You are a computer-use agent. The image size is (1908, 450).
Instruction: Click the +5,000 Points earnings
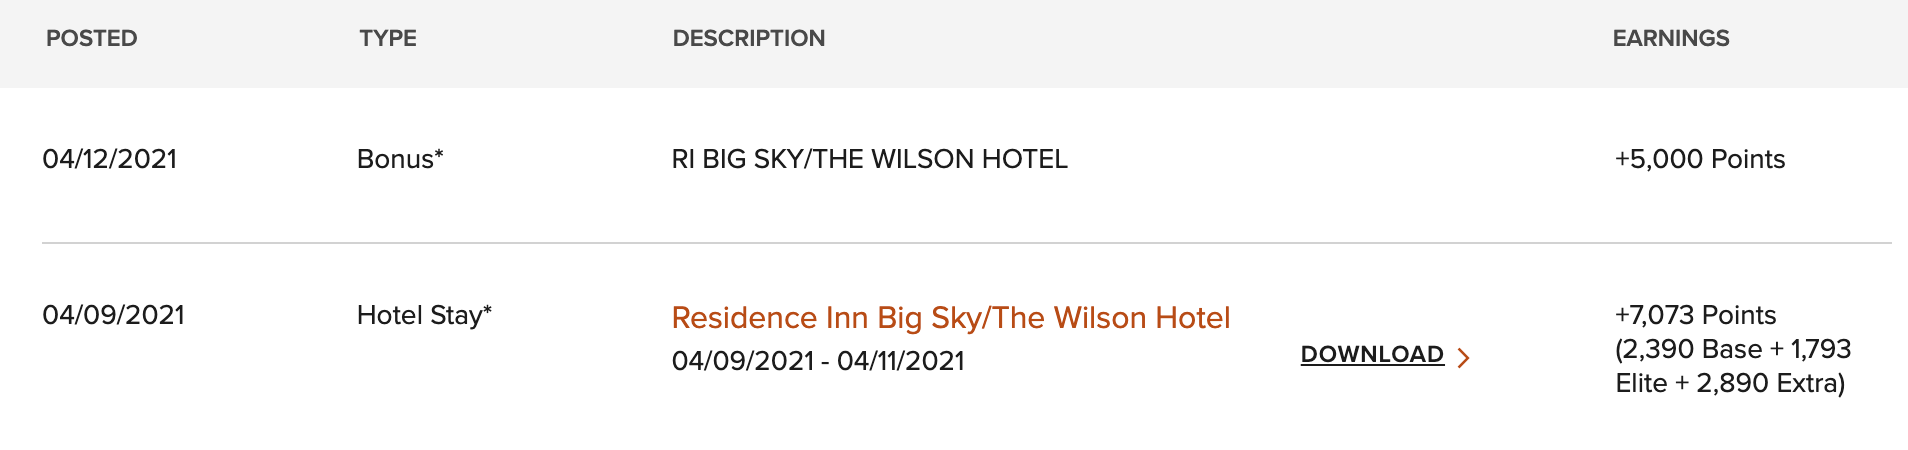pos(1699,159)
